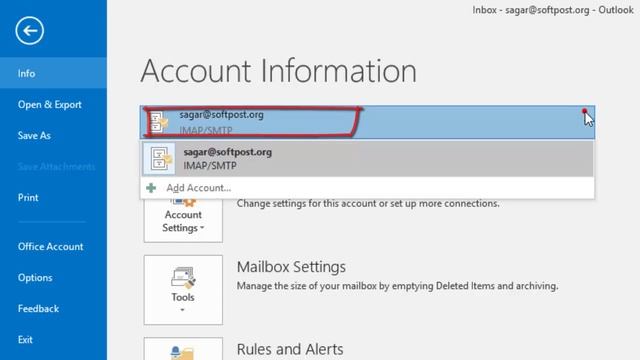Click Add Account...
Screen dimensions: 640x360
(x=367, y=188)
